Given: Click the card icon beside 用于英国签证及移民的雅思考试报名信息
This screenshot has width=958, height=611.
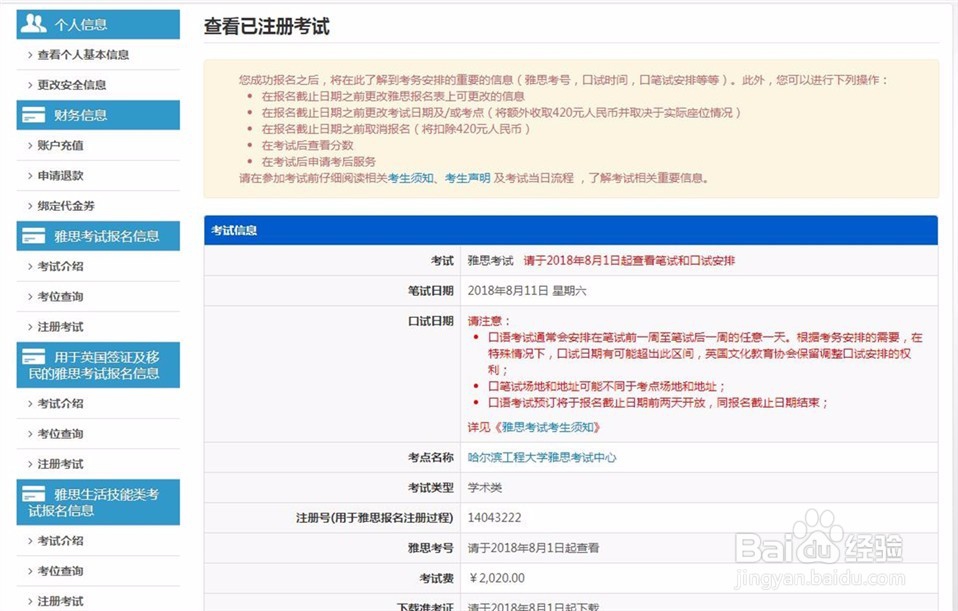Looking at the screenshot, I should (x=33, y=356).
